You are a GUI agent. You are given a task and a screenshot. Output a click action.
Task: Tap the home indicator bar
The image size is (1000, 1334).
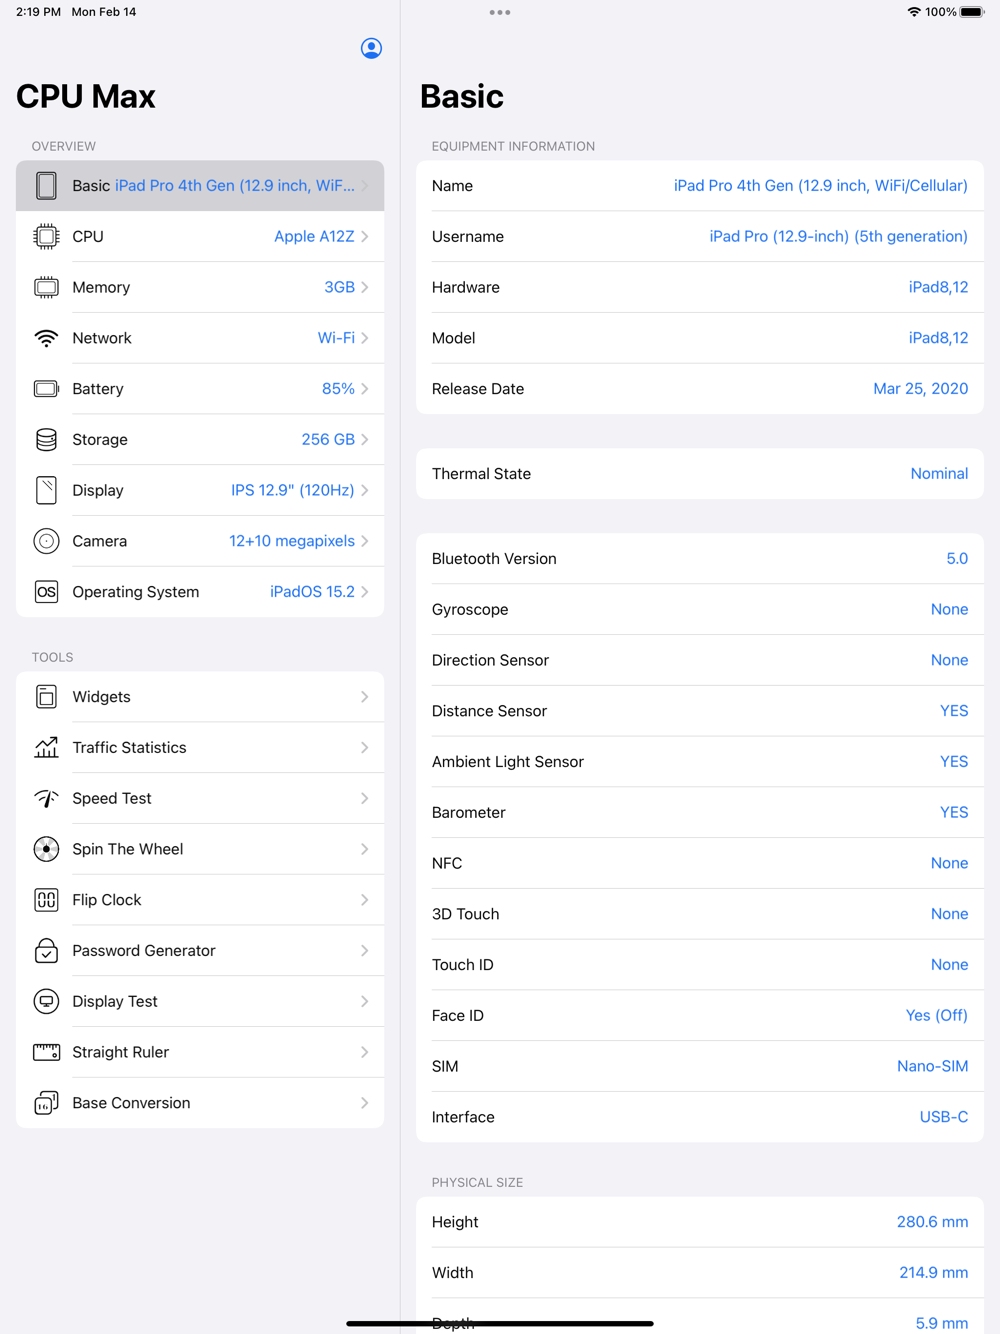[500, 1323]
